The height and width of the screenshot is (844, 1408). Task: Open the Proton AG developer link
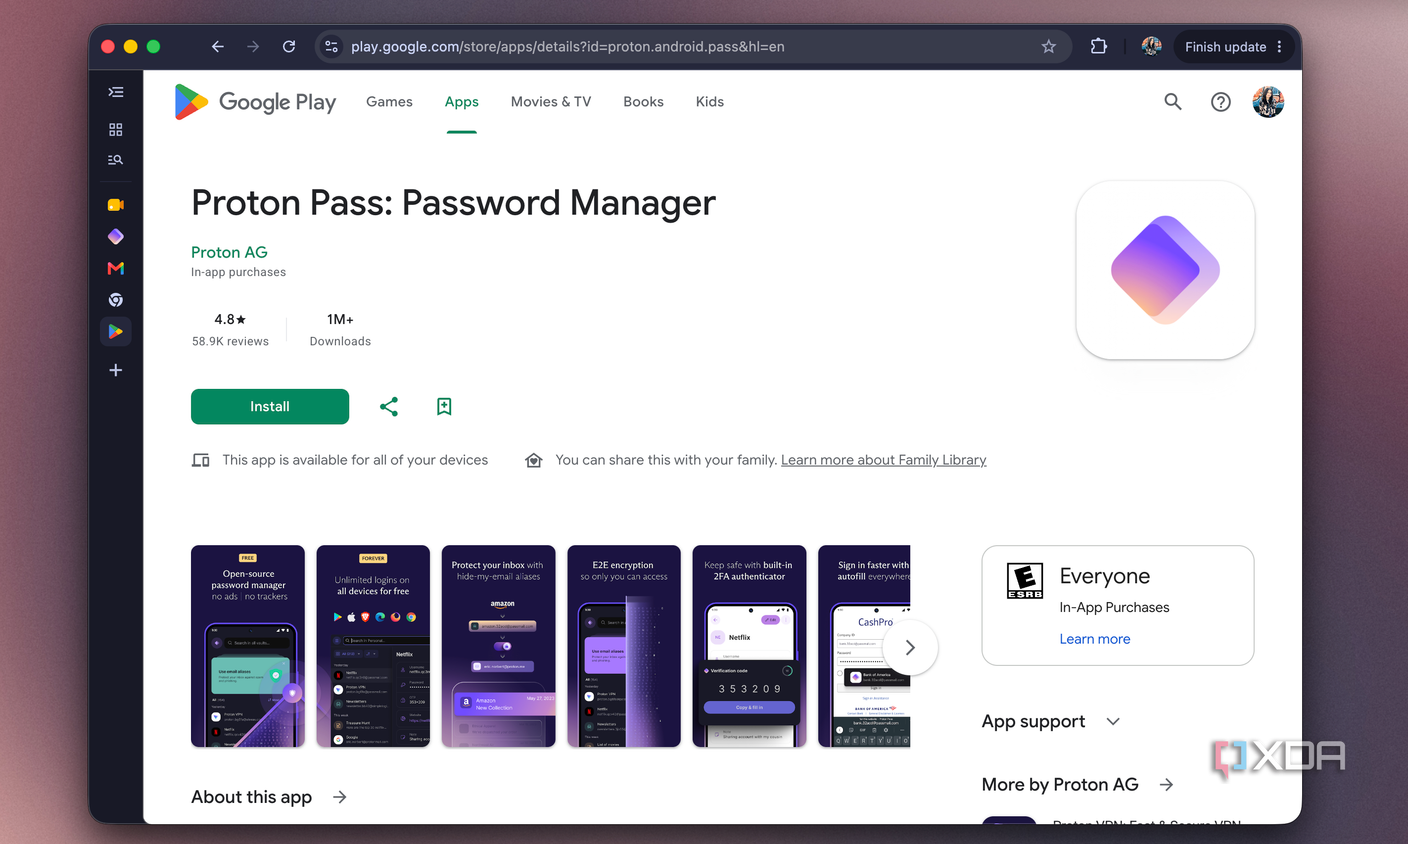229,252
